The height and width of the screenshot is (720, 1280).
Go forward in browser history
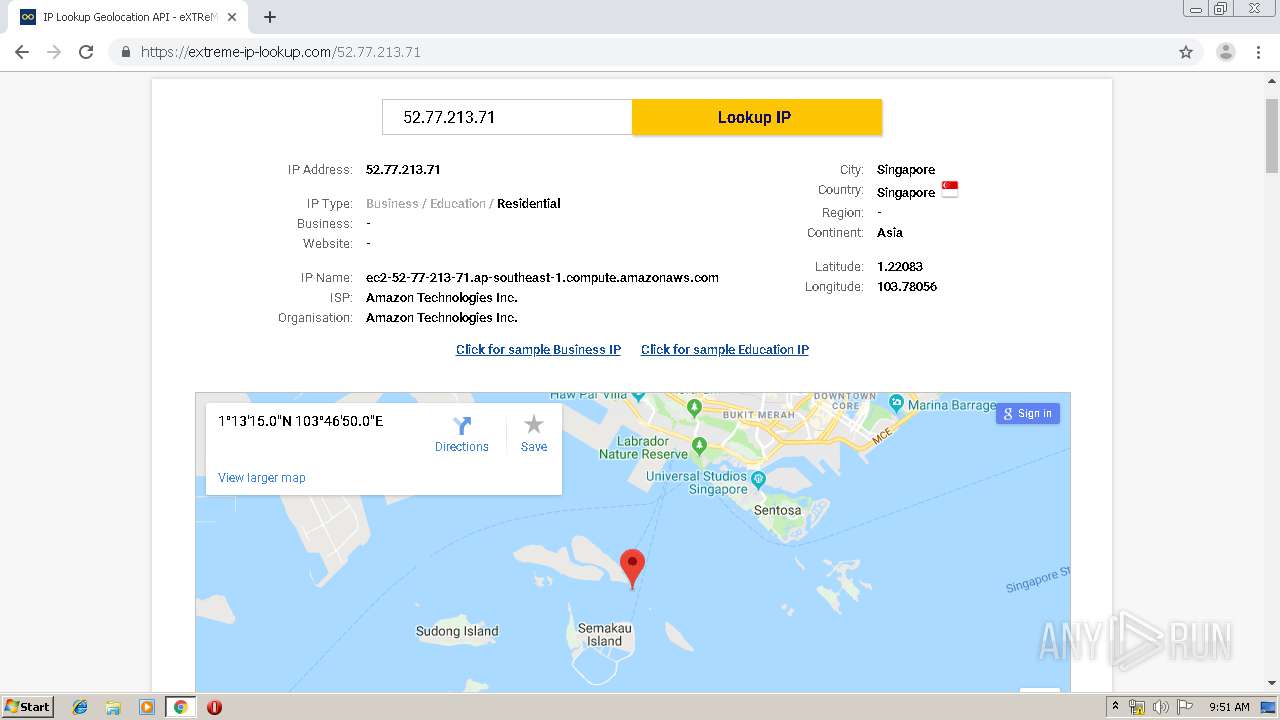tap(54, 52)
